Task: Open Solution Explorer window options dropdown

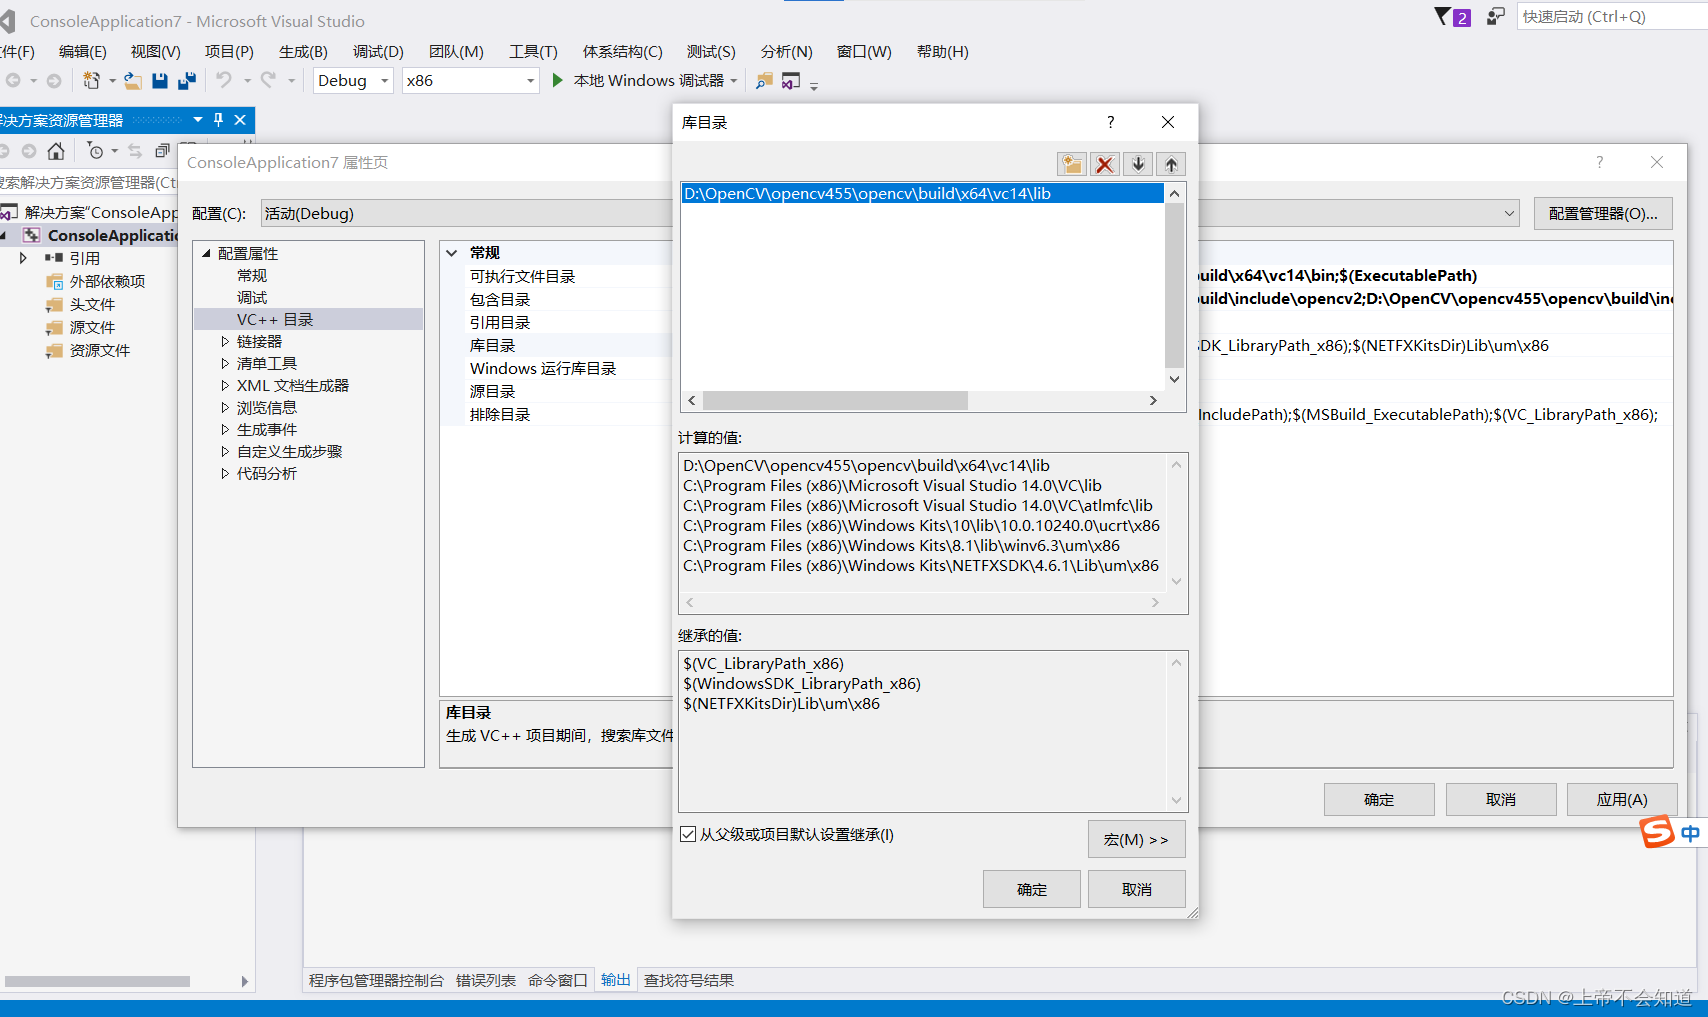Action: coord(198,120)
